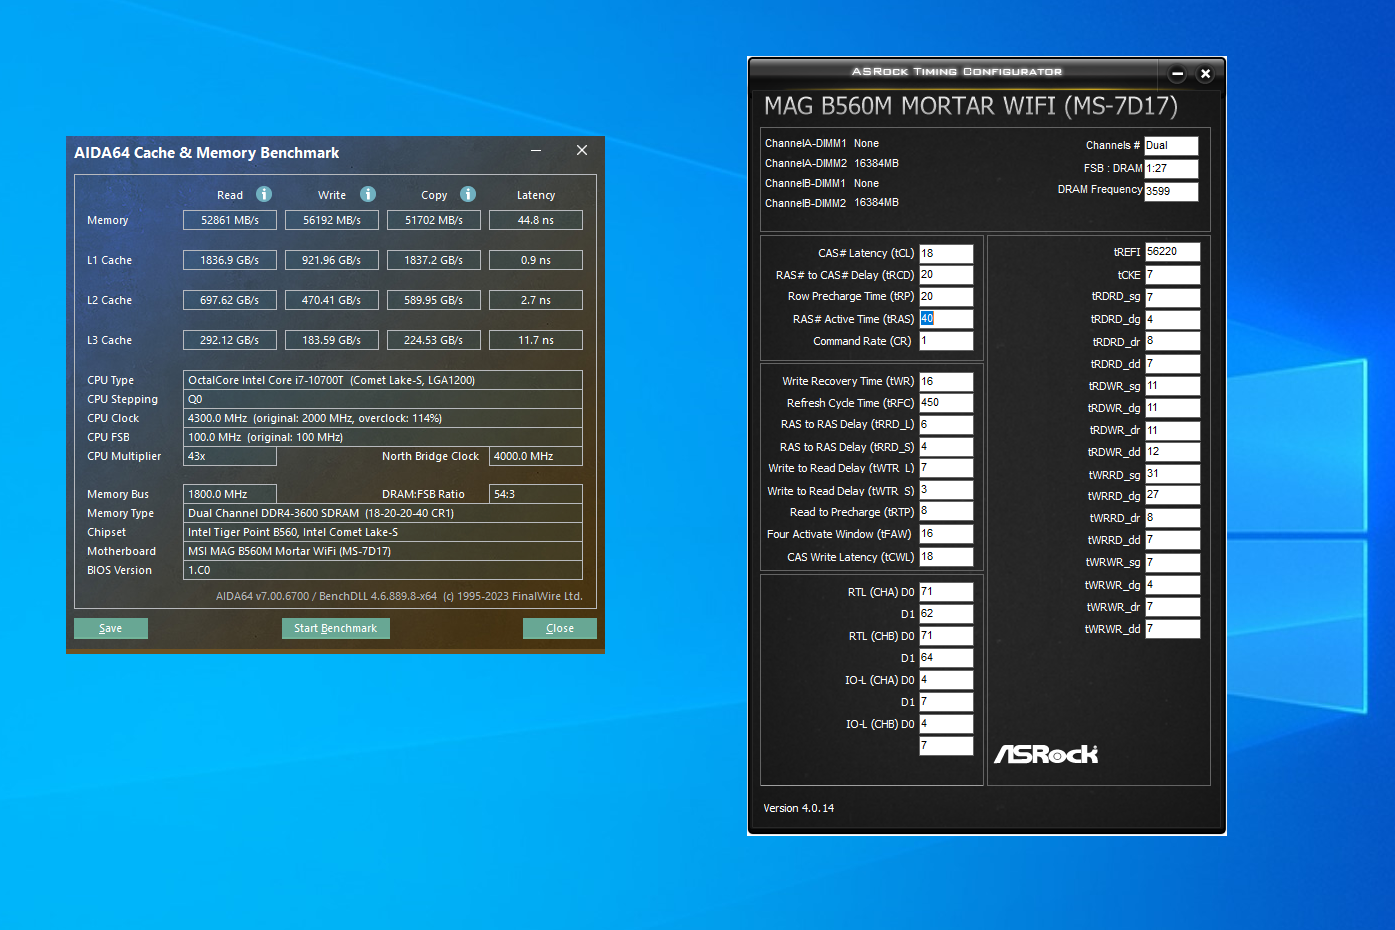This screenshot has width=1395, height=930.
Task: Click the L3 Cache Write value 183.59 GB/s
Action: click(x=332, y=340)
